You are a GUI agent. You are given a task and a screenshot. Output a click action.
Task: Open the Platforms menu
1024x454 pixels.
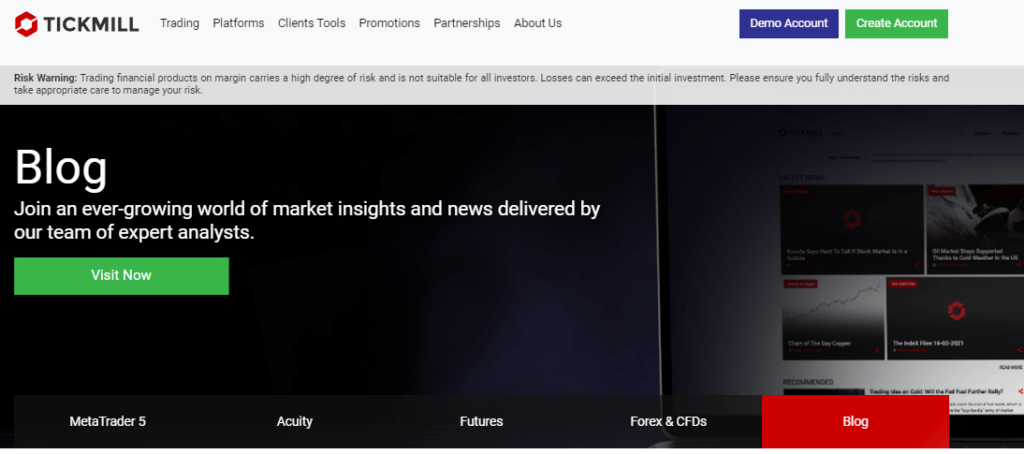click(238, 23)
